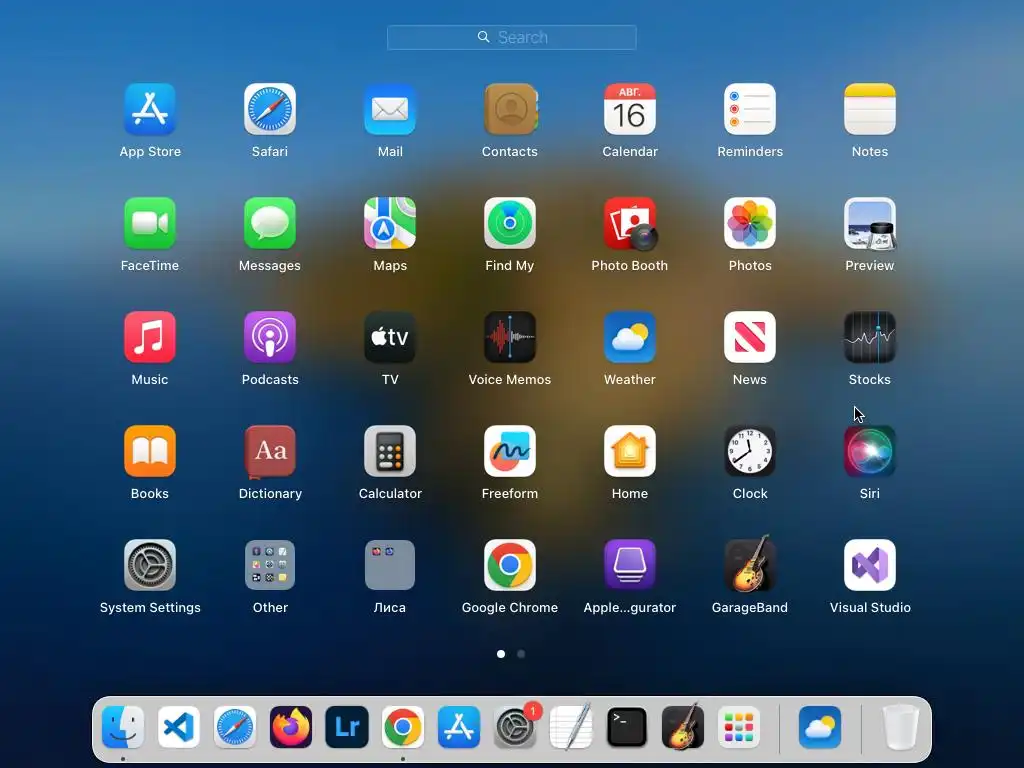1024x768 pixels.
Task: Open Weather icon in the Dock
Action: [820, 727]
